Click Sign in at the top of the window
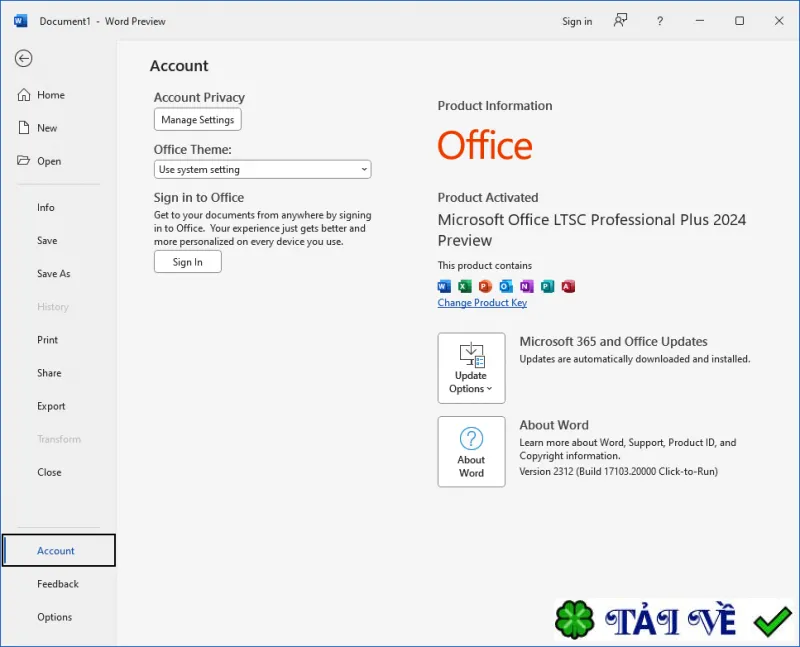Image resolution: width=800 pixels, height=647 pixels. (577, 21)
